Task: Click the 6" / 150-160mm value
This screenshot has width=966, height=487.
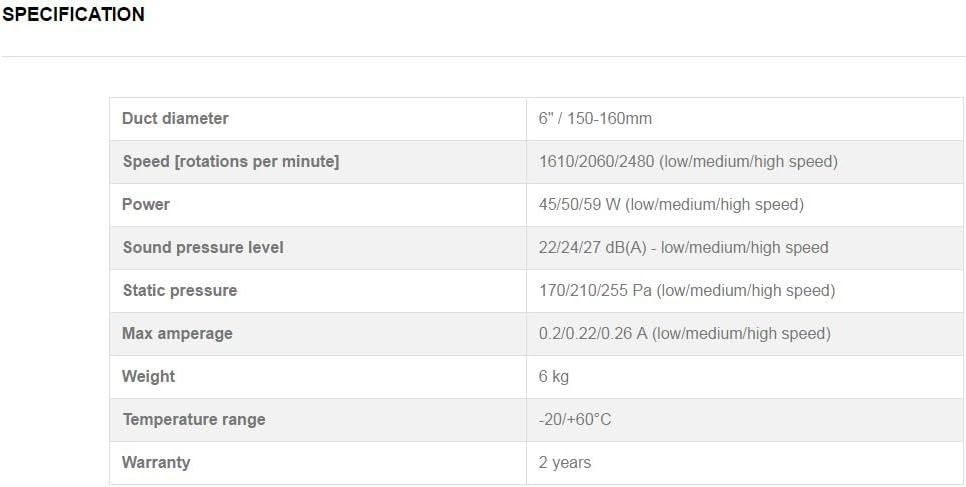Action: click(x=595, y=118)
